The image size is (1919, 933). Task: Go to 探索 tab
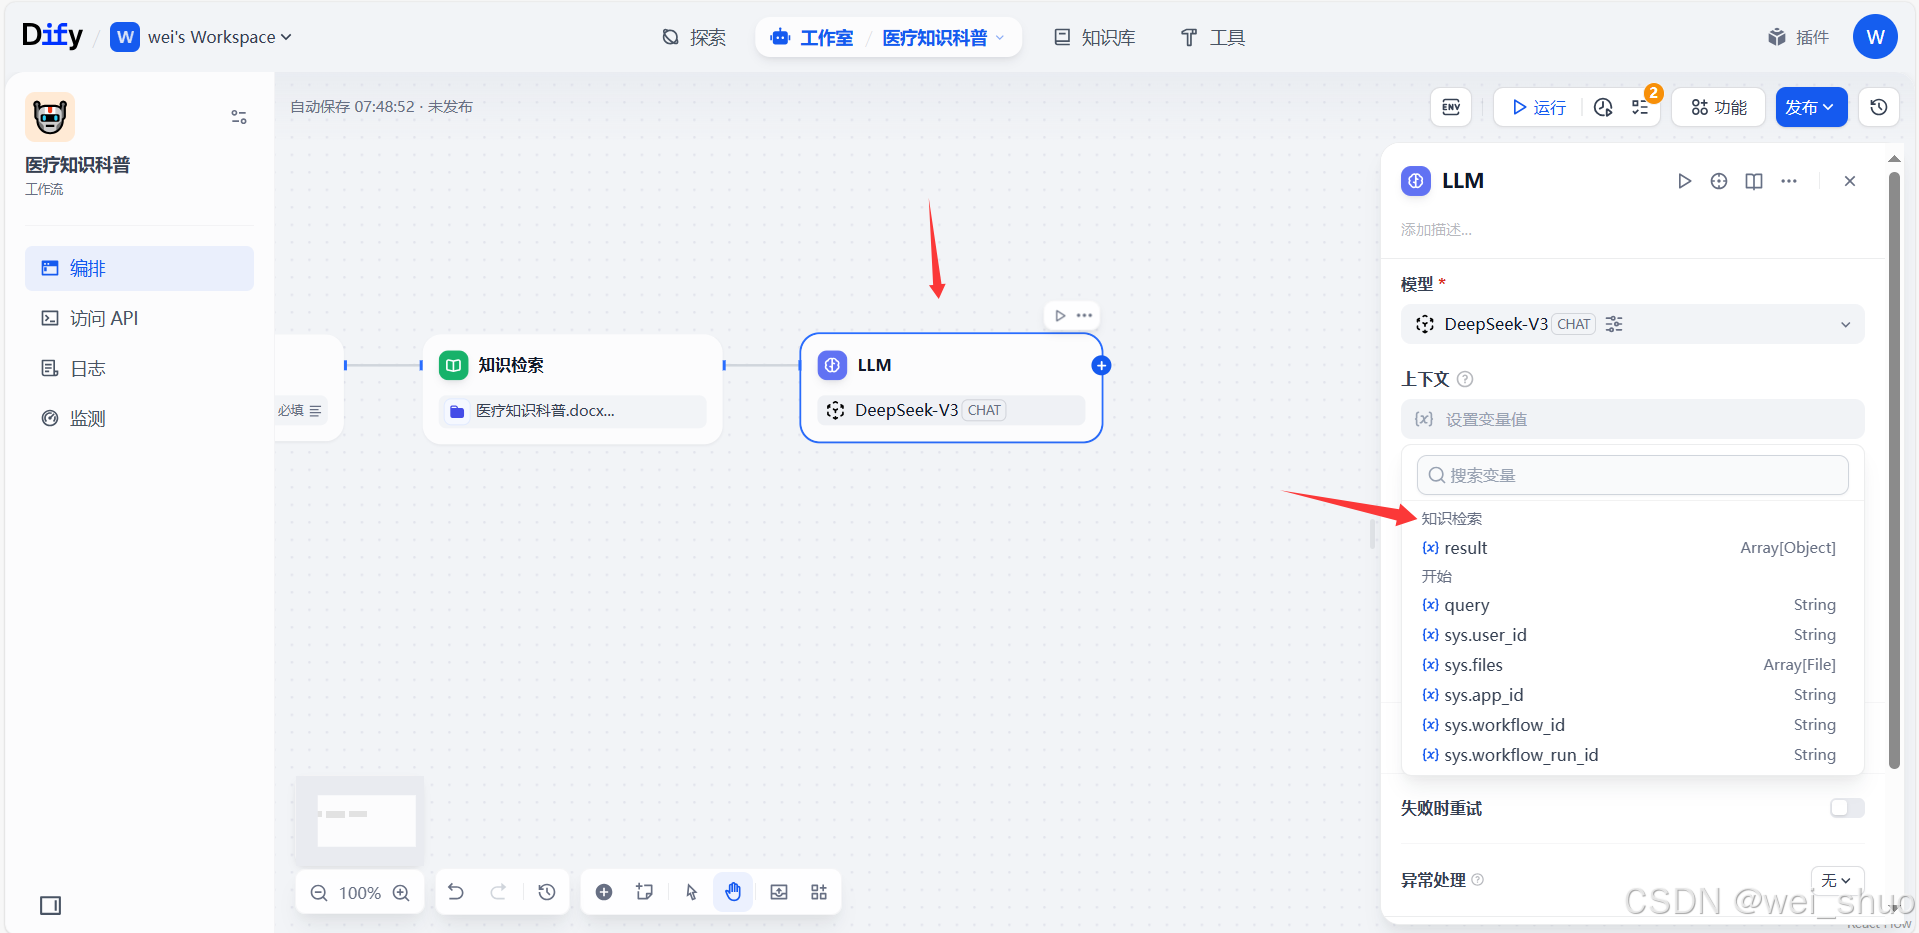(x=694, y=37)
